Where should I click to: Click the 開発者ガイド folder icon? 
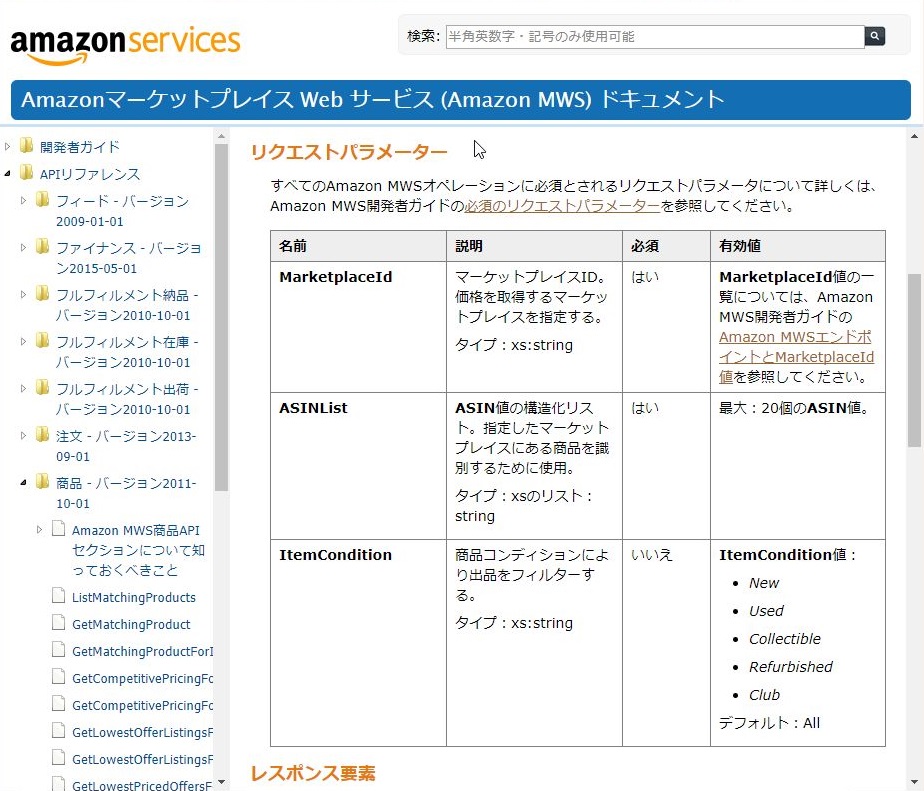point(26,145)
